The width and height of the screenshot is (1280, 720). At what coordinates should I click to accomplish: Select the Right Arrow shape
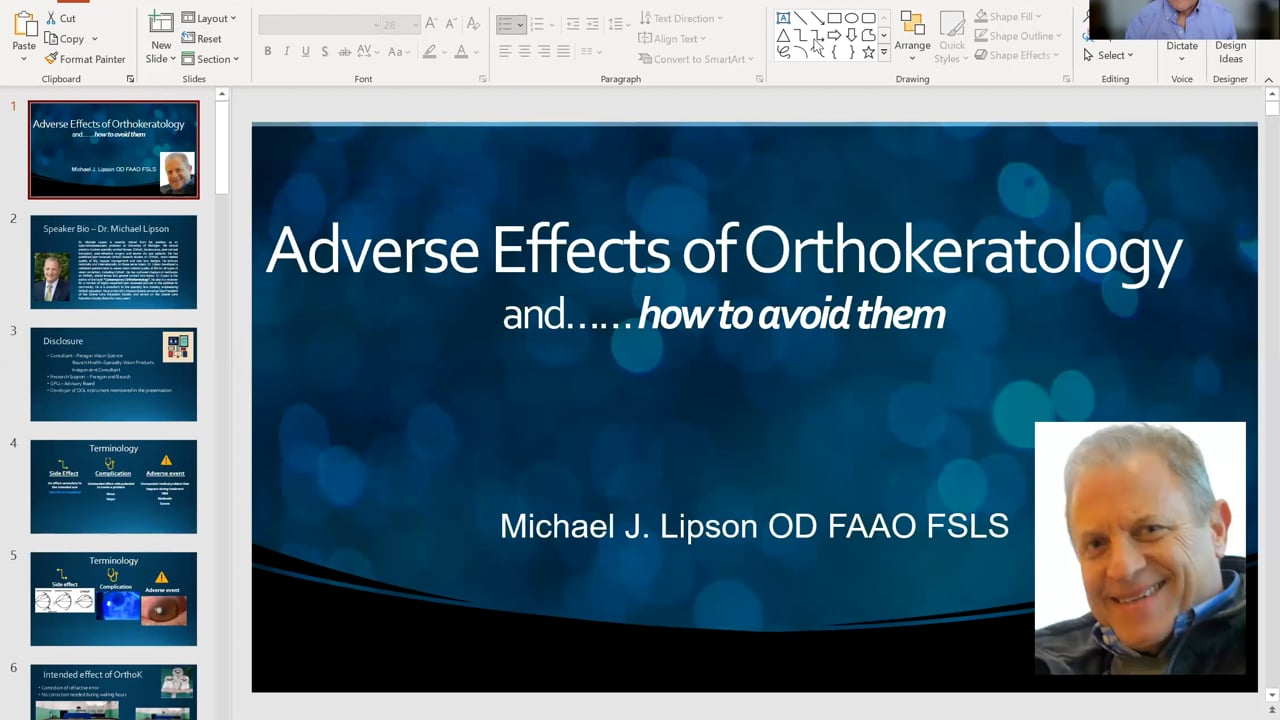coord(834,35)
